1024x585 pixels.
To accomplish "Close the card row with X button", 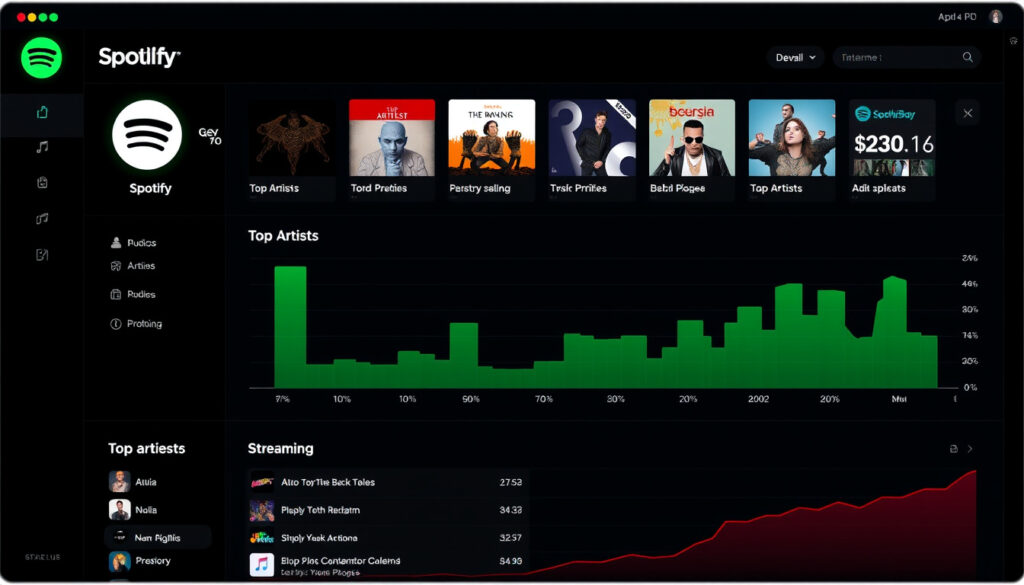I will (967, 113).
